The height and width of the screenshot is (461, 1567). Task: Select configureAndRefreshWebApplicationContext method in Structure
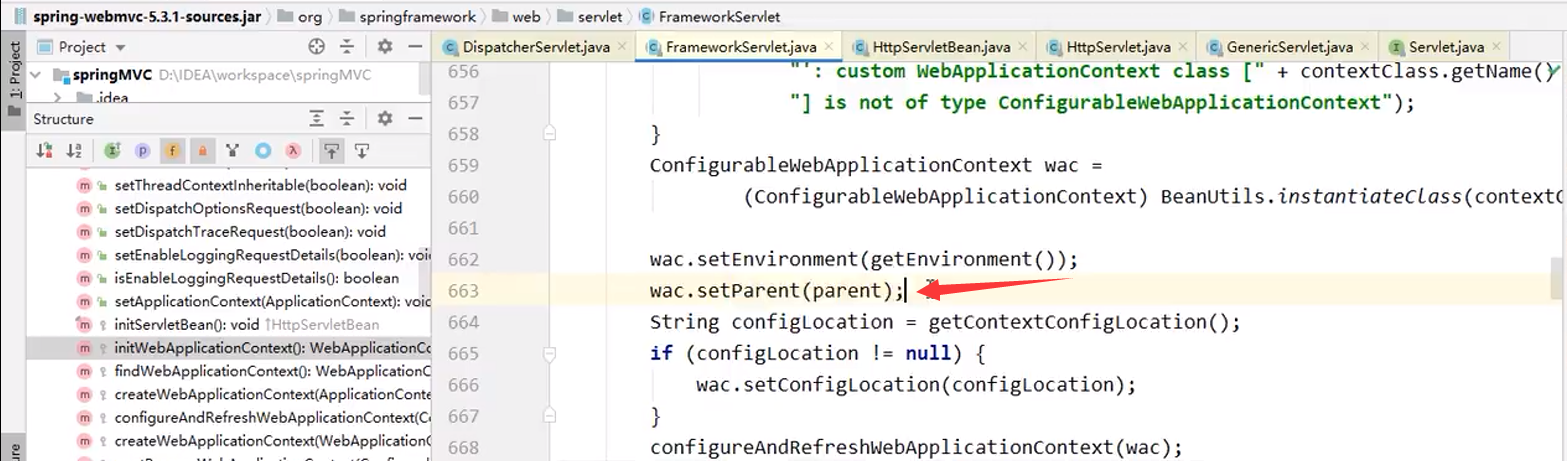[253, 417]
